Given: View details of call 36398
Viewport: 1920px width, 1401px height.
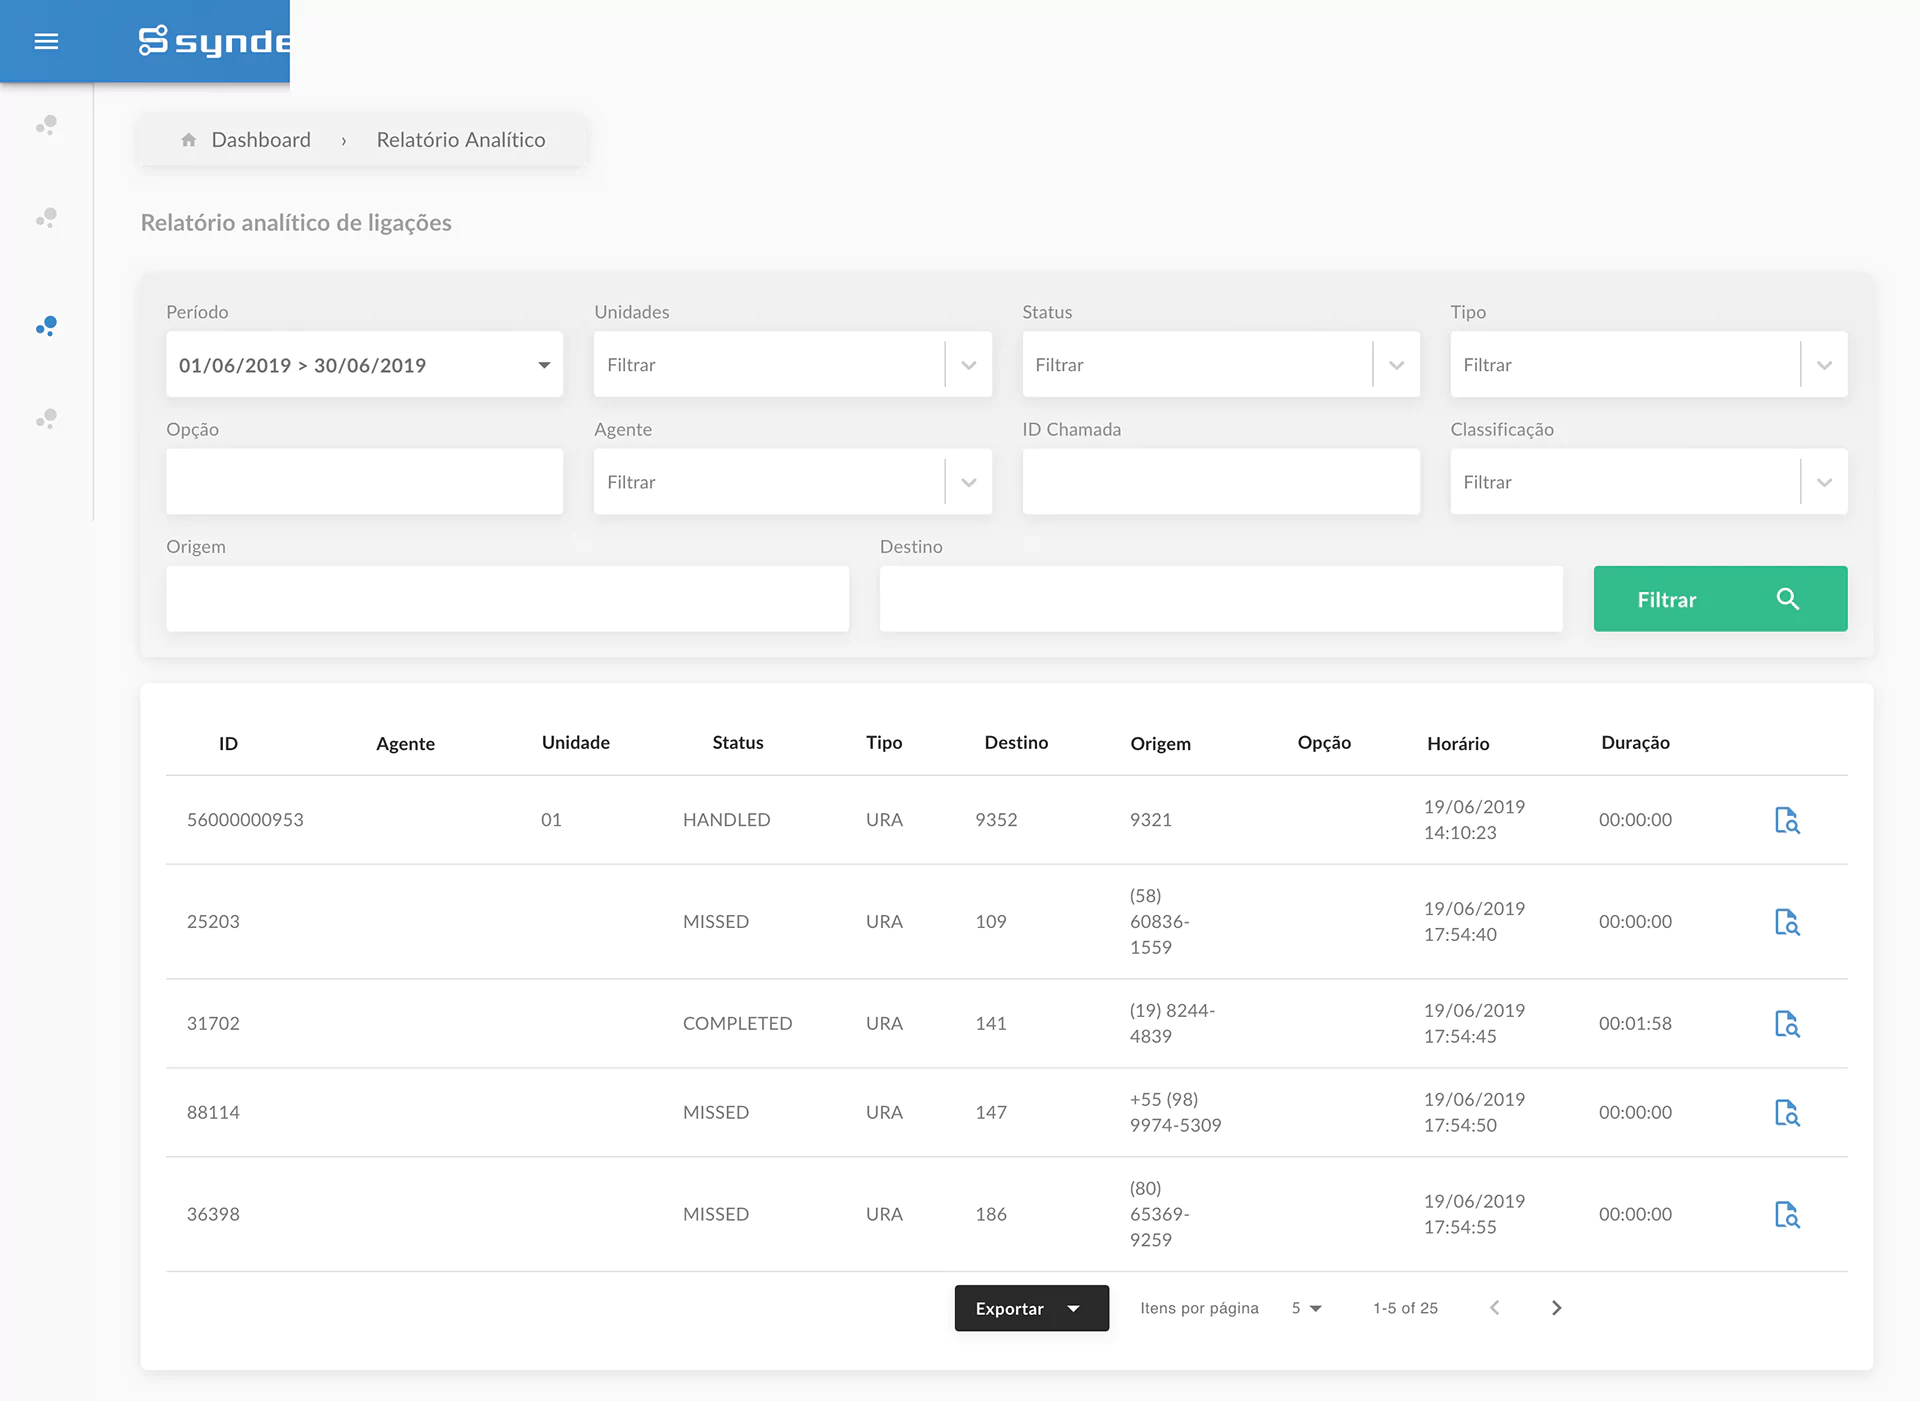Looking at the screenshot, I should [1787, 1215].
